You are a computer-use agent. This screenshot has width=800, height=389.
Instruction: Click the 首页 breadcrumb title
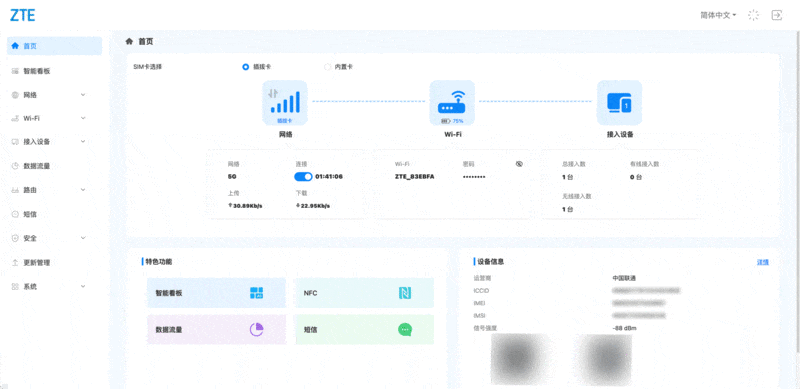[x=145, y=42]
